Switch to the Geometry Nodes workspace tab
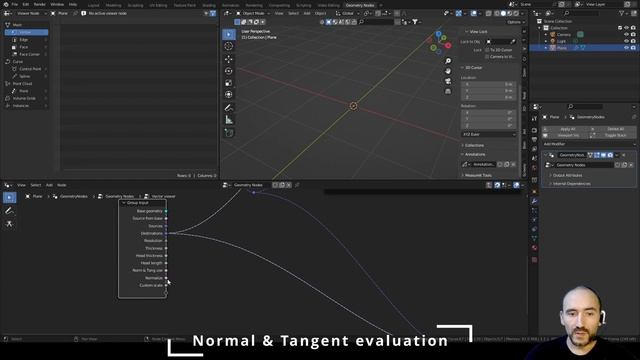Viewport: 640px width, 360px height. pyautogui.click(x=360, y=5)
